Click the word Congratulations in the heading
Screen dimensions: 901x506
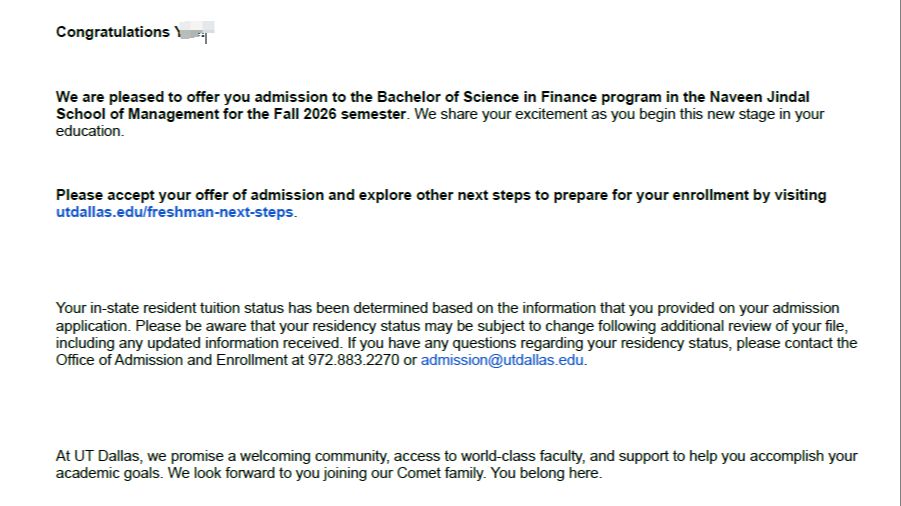(113, 32)
